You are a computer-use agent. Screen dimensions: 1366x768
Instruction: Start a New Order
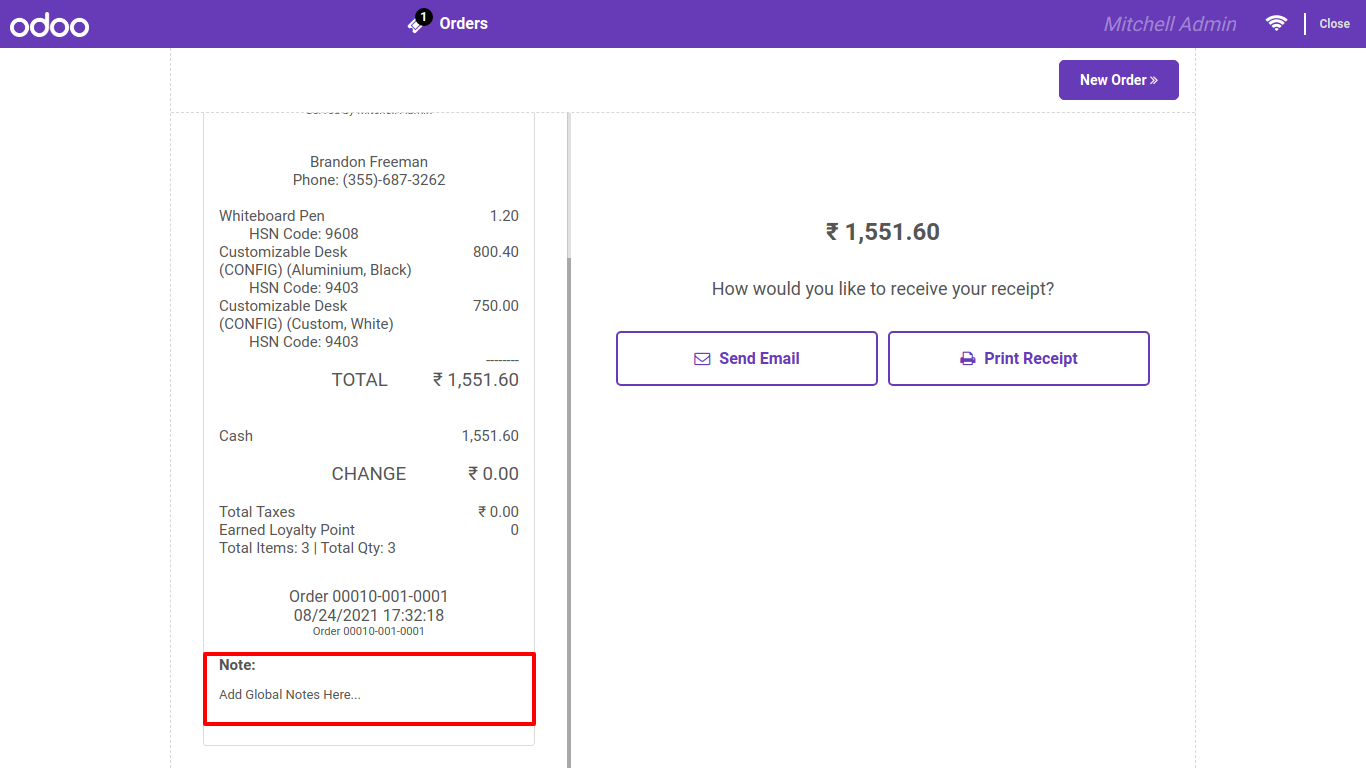1119,80
